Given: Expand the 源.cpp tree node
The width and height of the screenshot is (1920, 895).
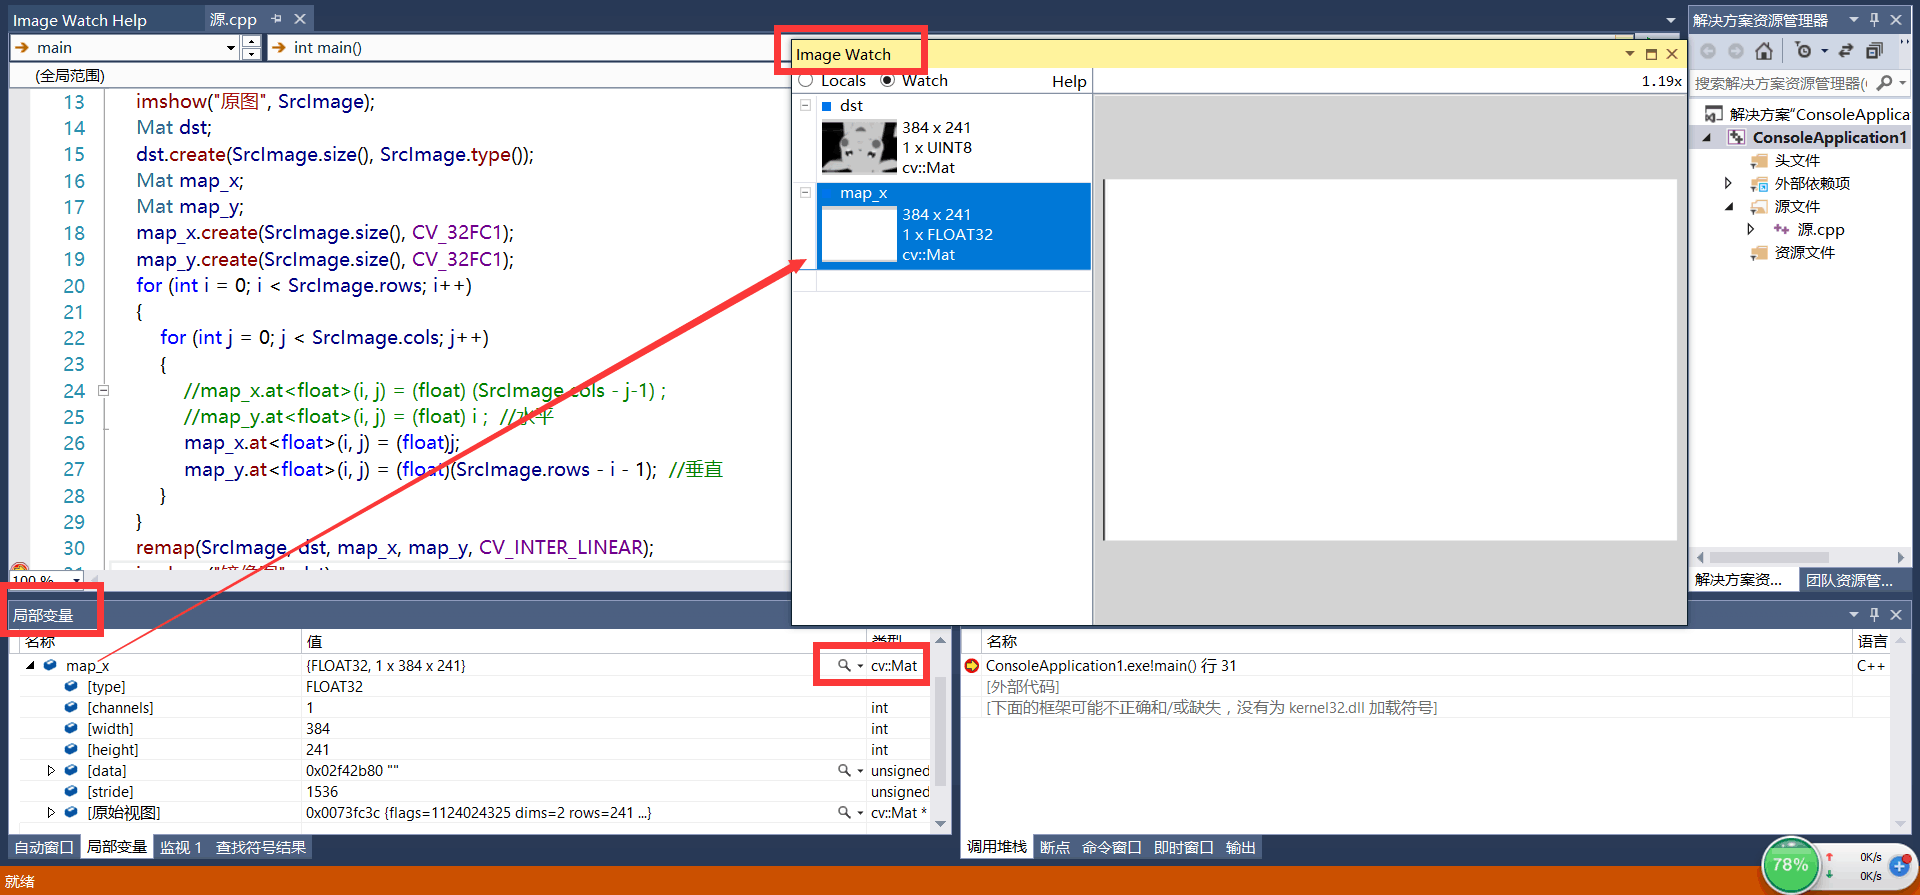Looking at the screenshot, I should [1751, 229].
